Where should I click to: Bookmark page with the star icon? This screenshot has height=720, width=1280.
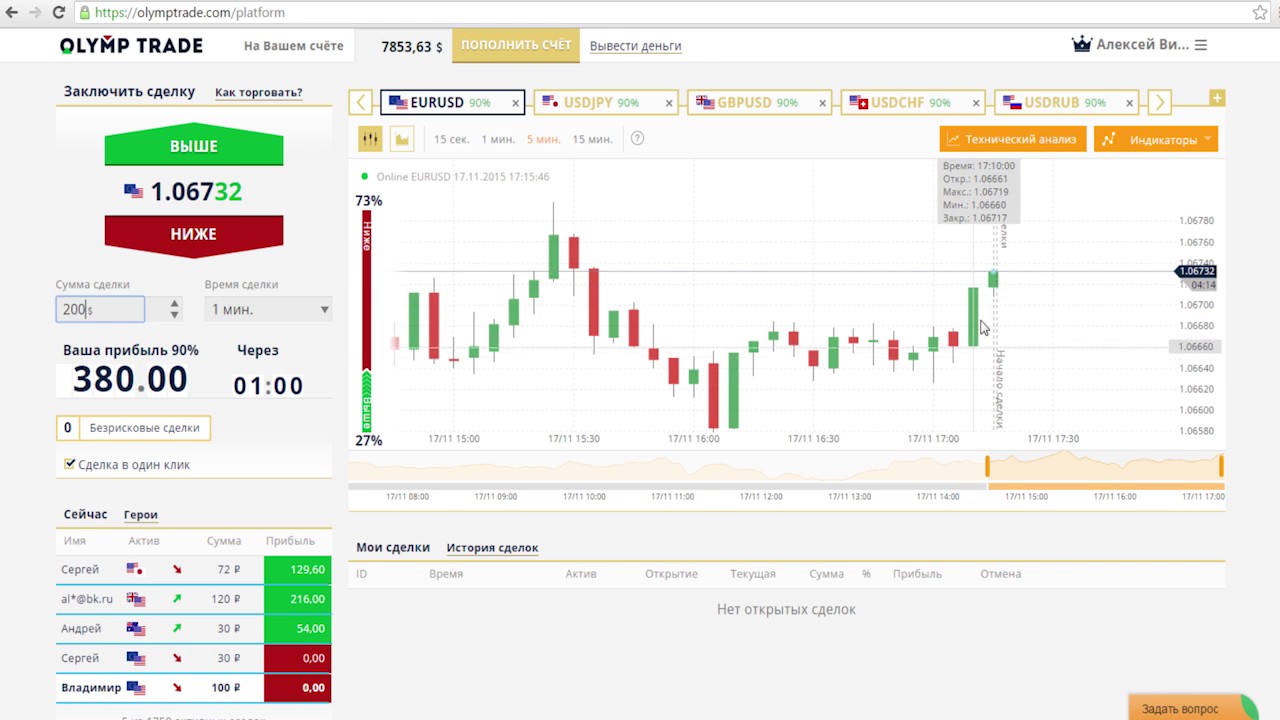click(x=1260, y=13)
